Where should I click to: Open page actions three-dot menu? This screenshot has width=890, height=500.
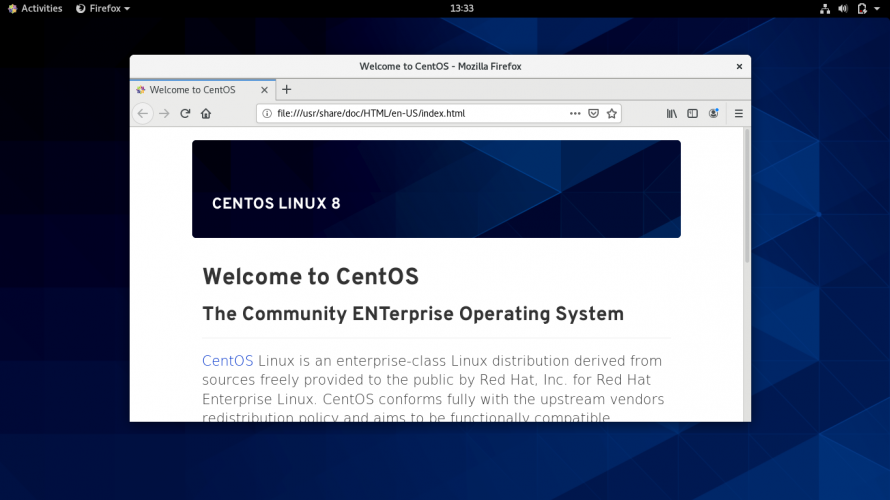point(575,114)
